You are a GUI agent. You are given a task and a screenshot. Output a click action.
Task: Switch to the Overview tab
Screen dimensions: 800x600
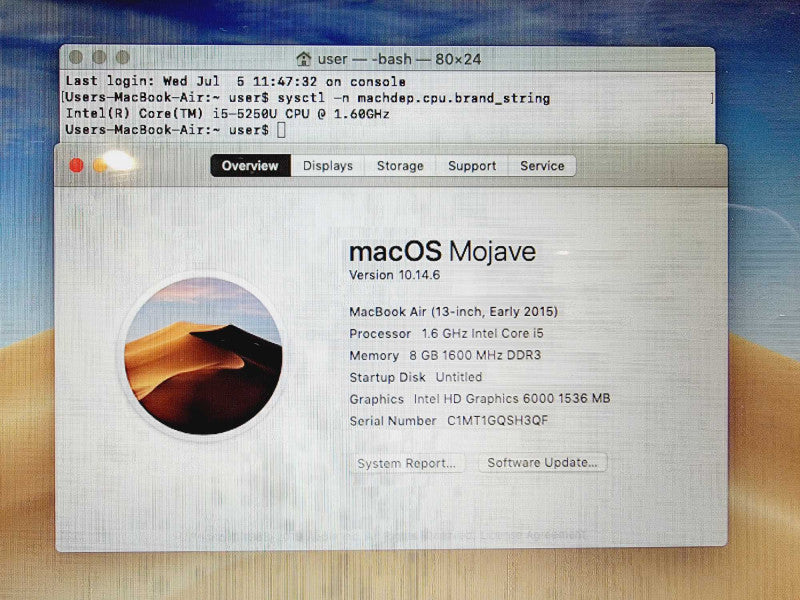[251, 166]
